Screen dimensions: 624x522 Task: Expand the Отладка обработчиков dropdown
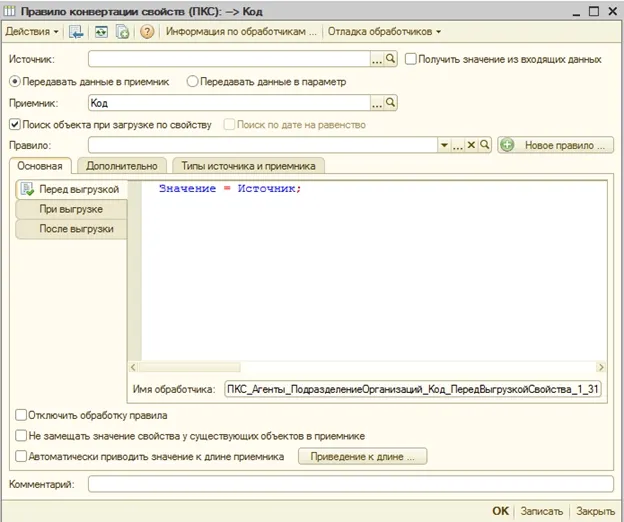click(x=384, y=31)
